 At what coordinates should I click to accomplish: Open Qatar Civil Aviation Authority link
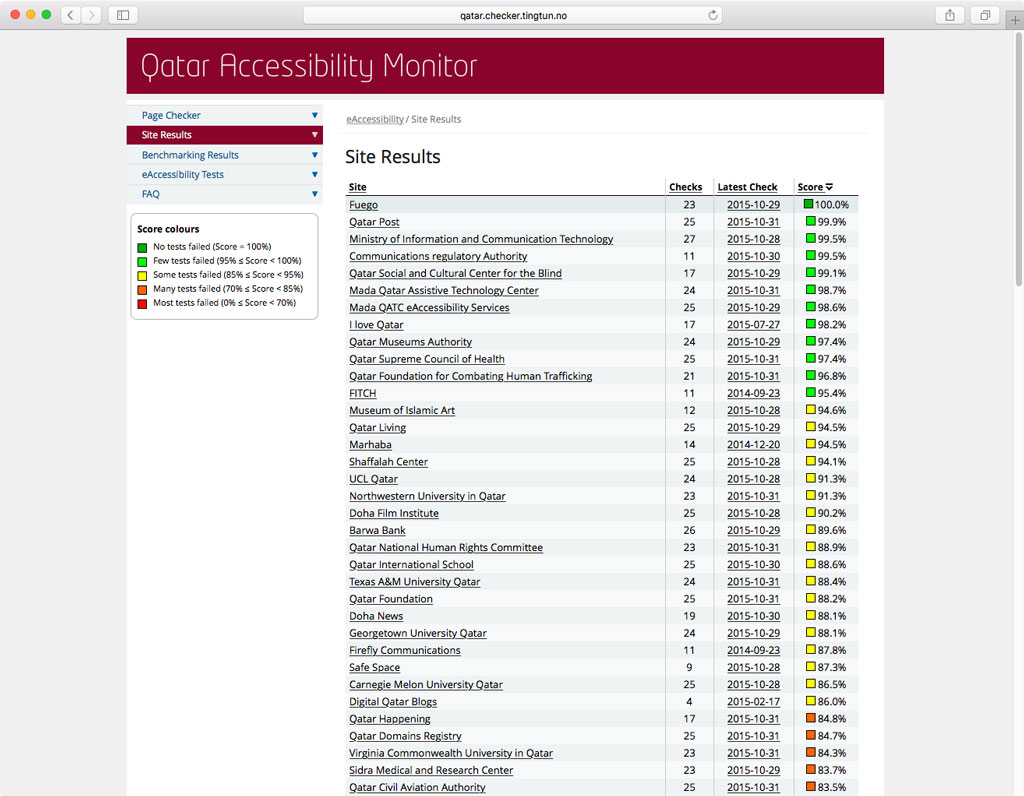pyautogui.click(x=417, y=787)
